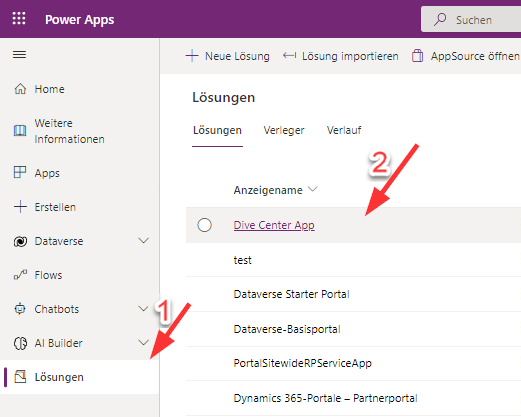Click the Home house icon
The width and height of the screenshot is (521, 417).
coord(20,89)
